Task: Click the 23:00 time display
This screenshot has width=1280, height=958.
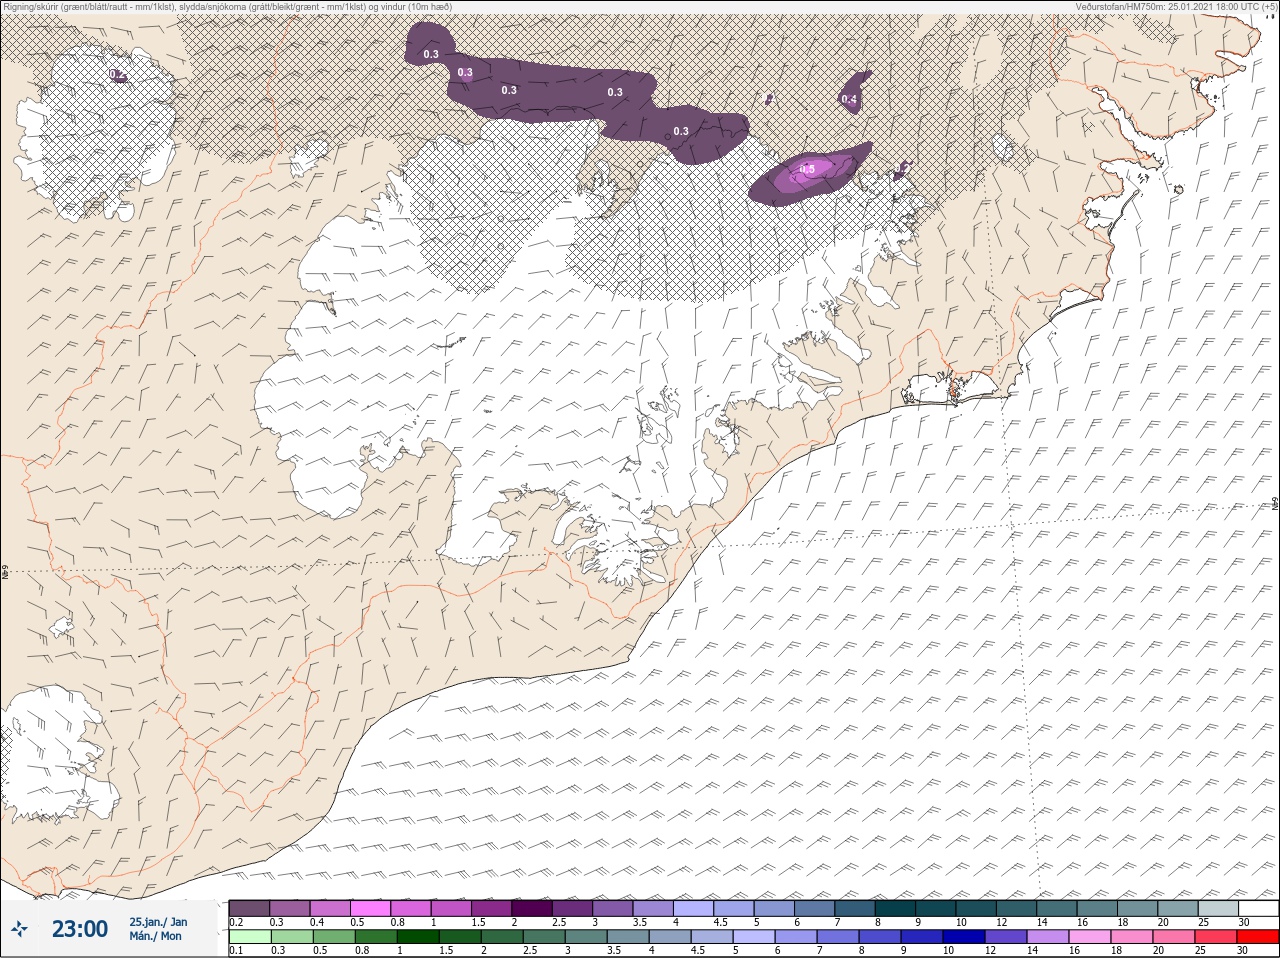Action: (80, 929)
